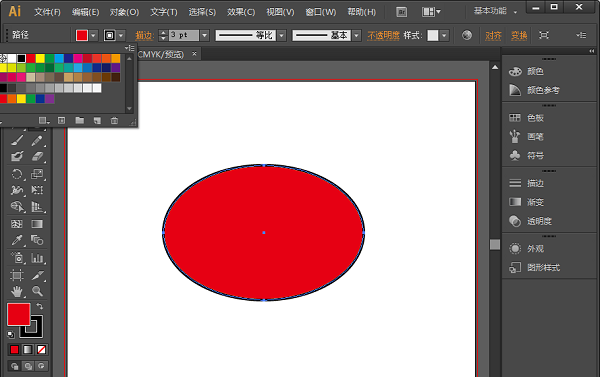Open the 基本功能 workspace switcher
Screen dimensions: 600x377
496,11
